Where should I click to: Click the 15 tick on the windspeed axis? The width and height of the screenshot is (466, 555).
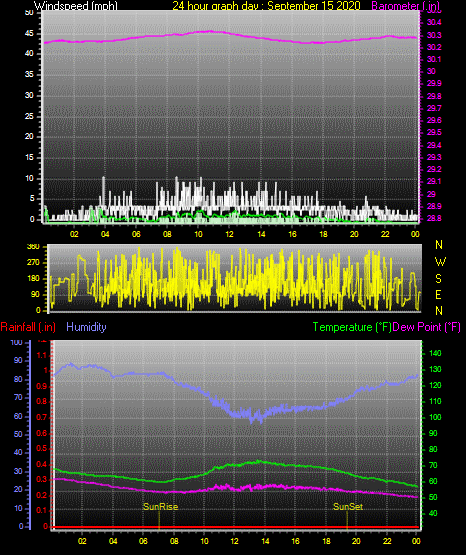pos(29,158)
